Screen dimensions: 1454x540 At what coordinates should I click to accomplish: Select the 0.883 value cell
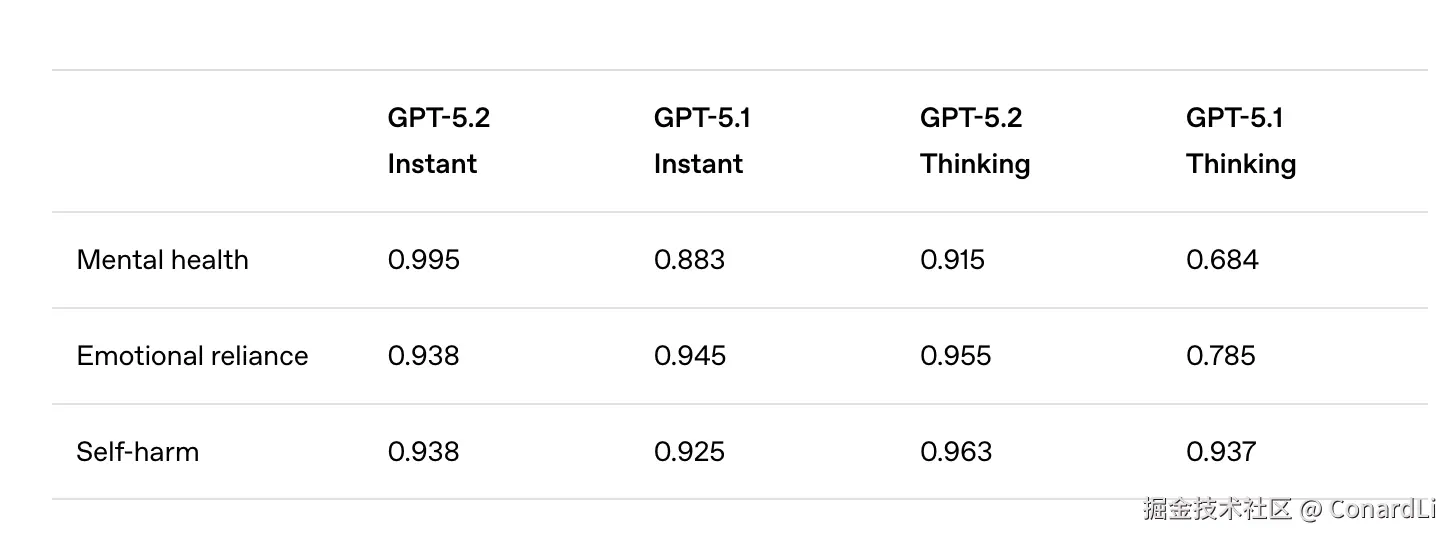pos(689,260)
